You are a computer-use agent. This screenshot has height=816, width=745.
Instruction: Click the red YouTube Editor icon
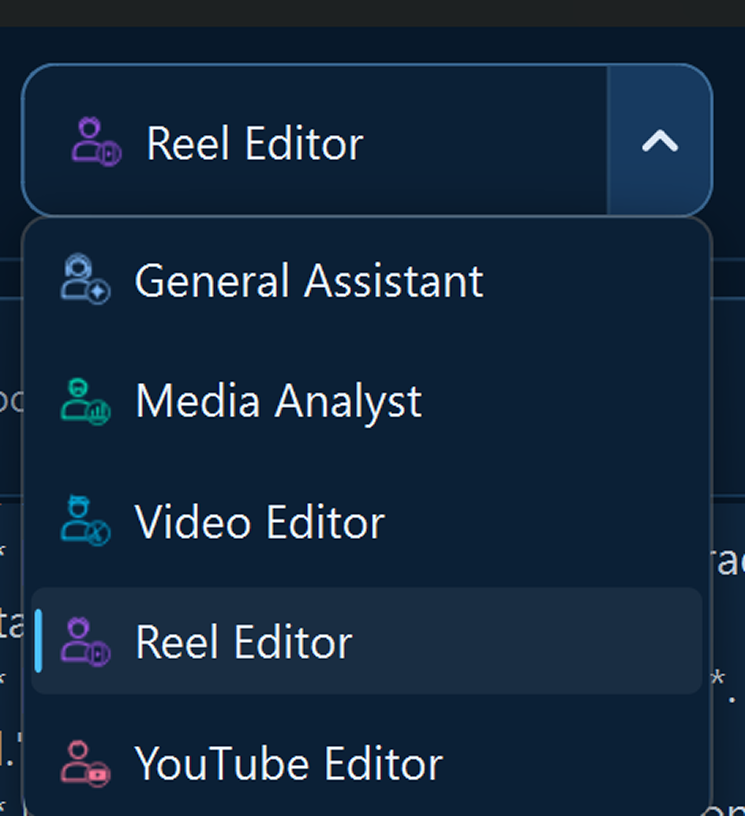[x=86, y=763]
